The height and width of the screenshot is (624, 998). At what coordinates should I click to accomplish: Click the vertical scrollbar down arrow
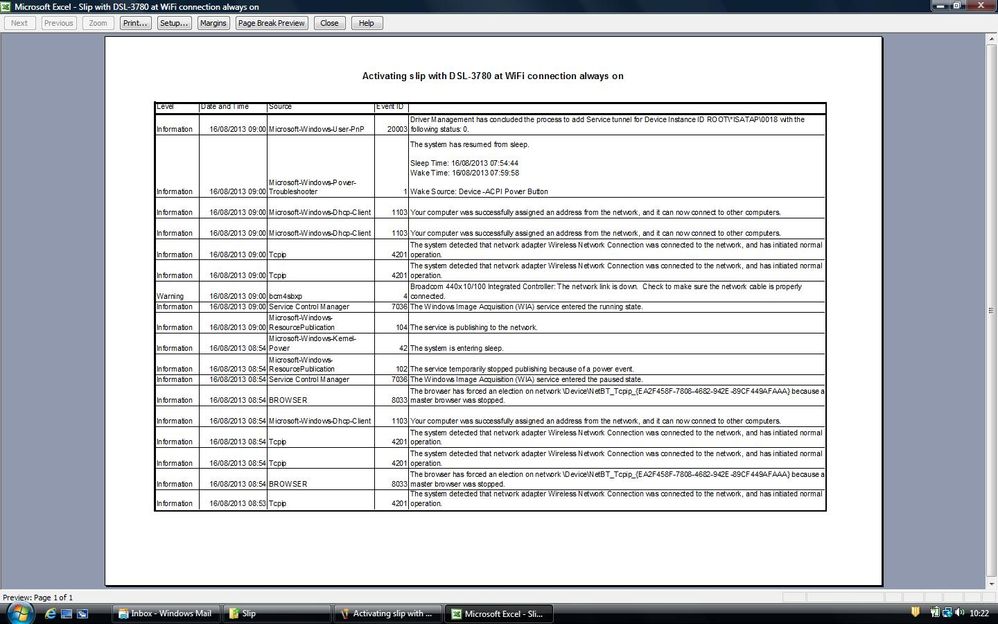pyautogui.click(x=991, y=583)
